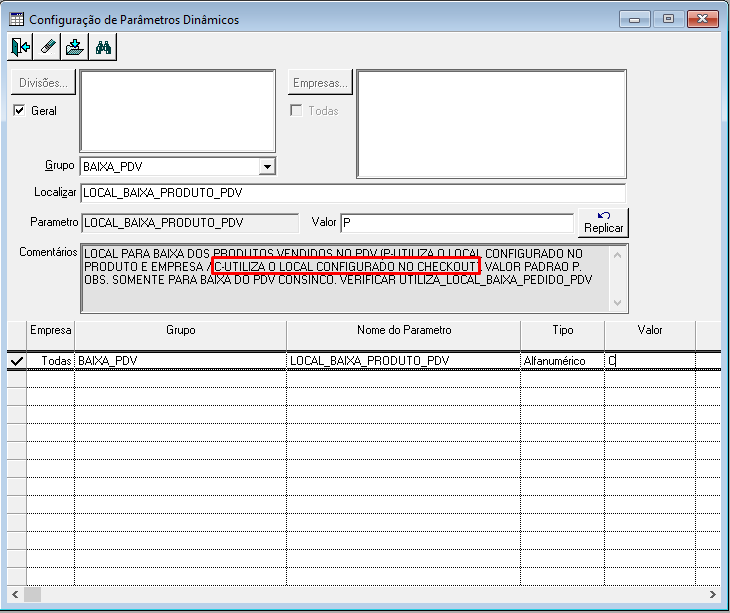This screenshot has width=730, height=613.
Task: Click the Todas cell in the grid row
Action: tap(50, 361)
